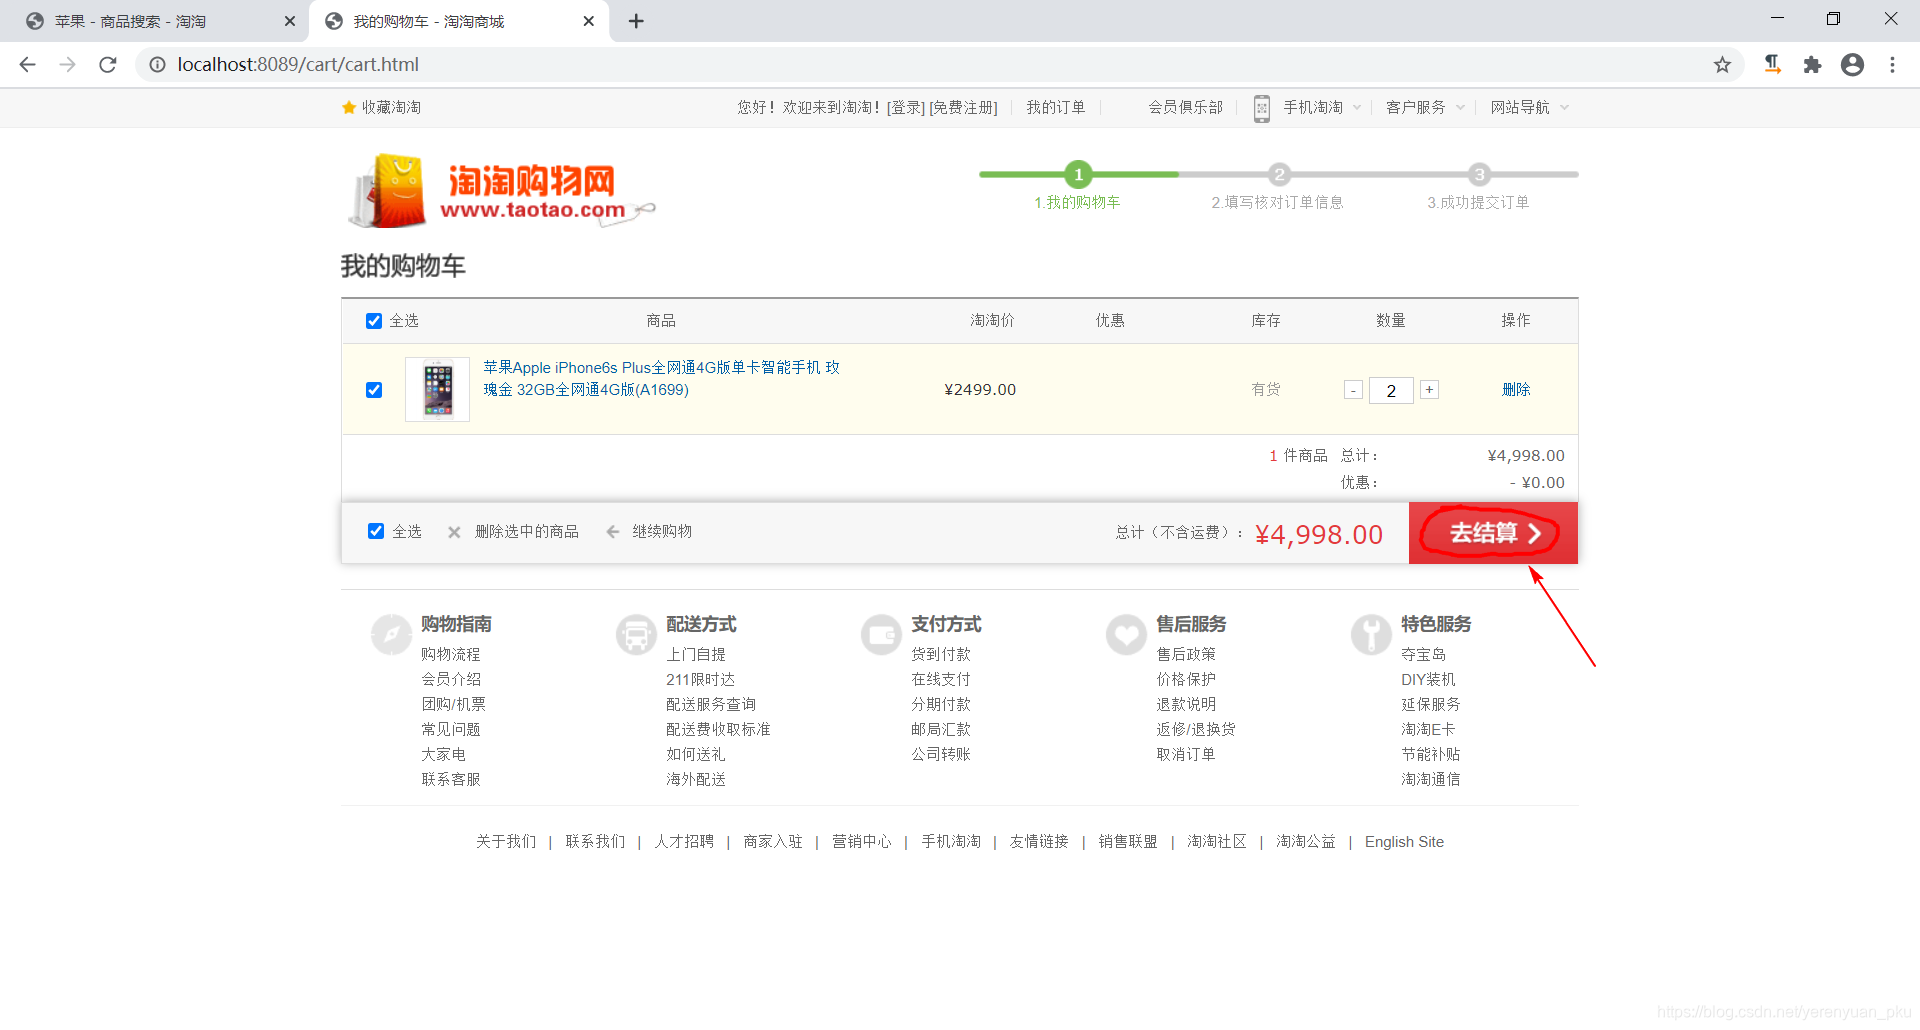Open the Chrome profile avatar

(x=1852, y=65)
